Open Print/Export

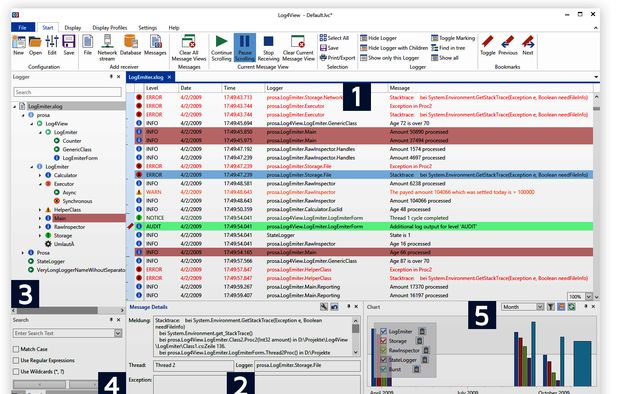[337, 58]
